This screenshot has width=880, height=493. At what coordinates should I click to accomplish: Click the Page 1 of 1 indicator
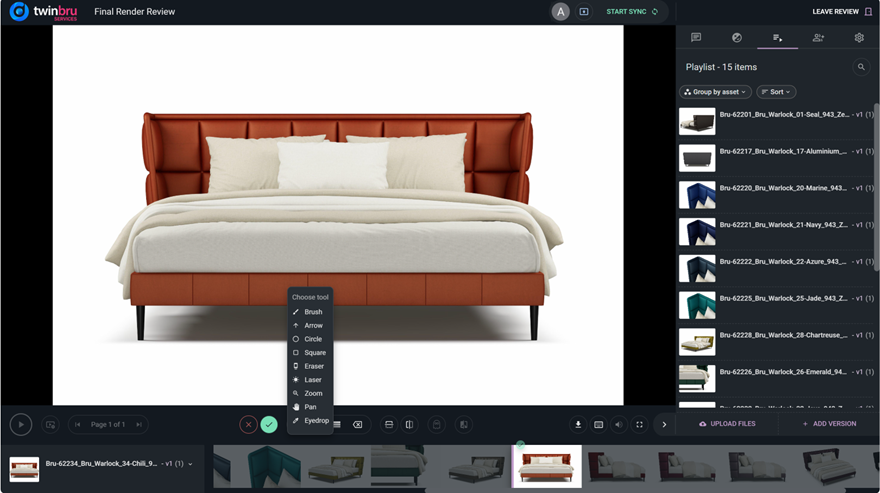(108, 424)
